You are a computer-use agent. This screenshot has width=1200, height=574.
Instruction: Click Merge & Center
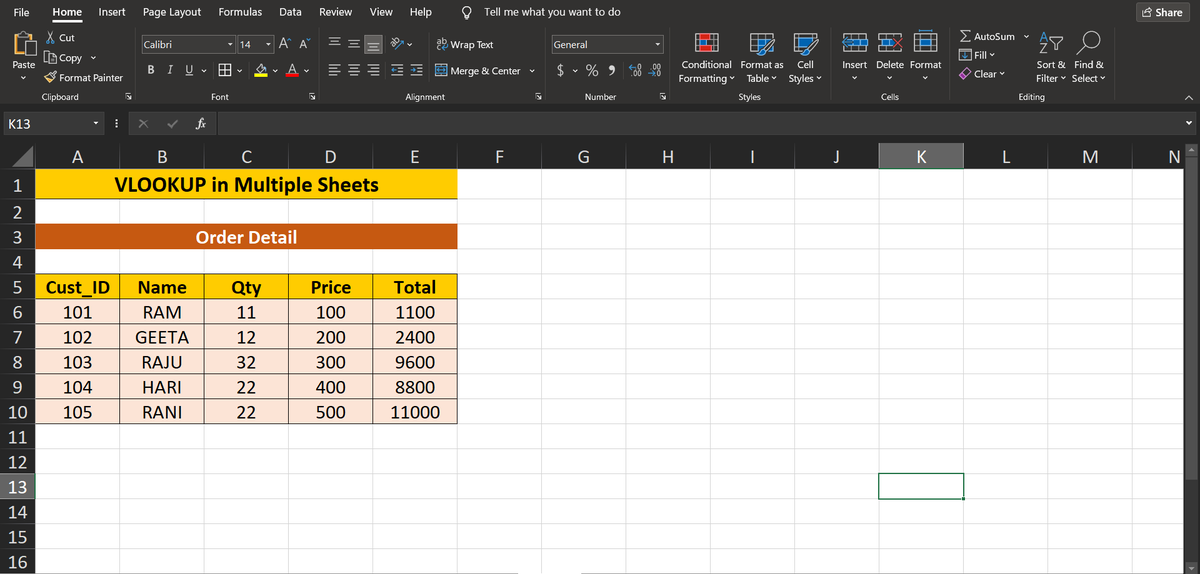pos(478,71)
